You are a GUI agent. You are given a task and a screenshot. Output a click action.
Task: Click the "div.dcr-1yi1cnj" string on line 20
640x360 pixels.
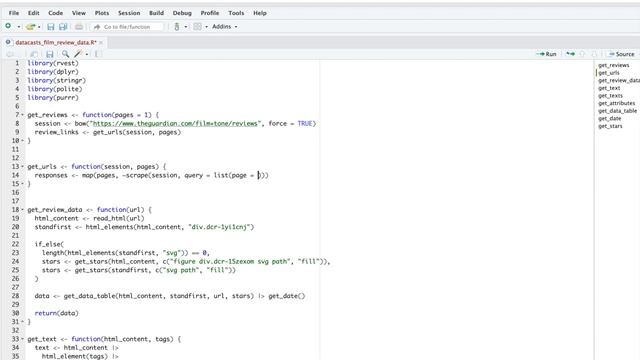pos(221,227)
